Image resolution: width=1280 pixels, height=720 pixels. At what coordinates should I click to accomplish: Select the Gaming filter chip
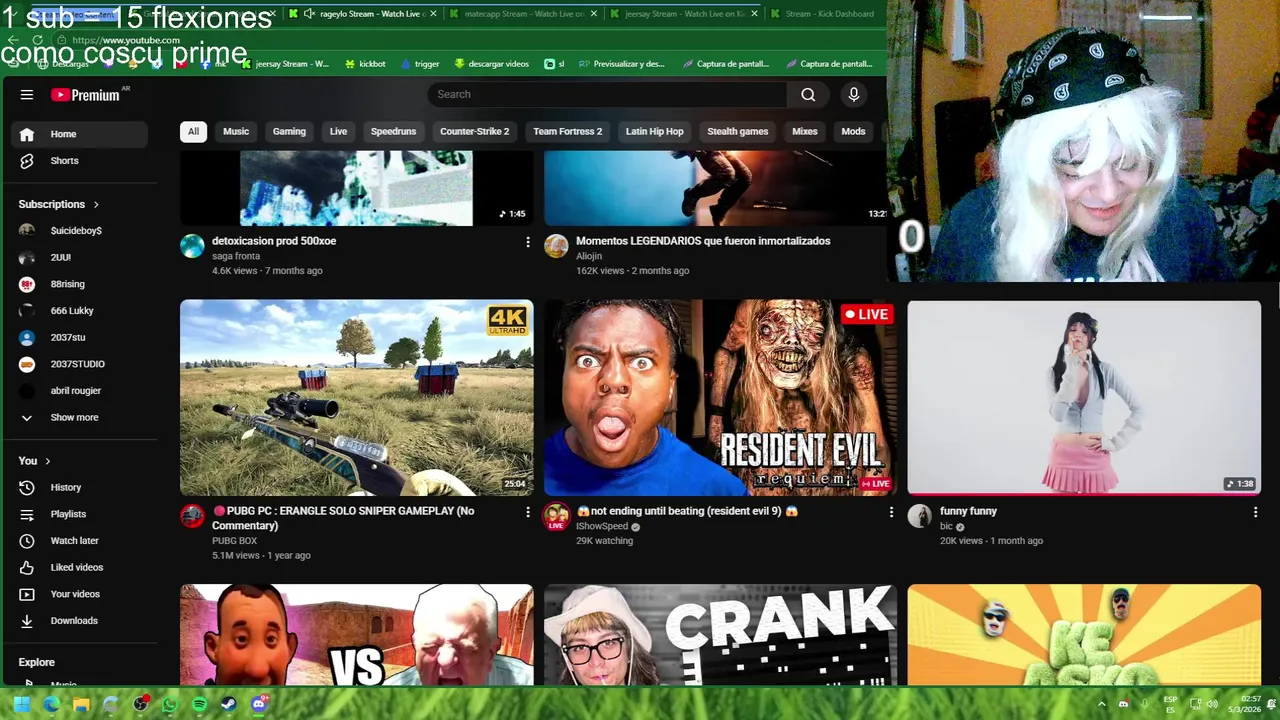click(289, 132)
